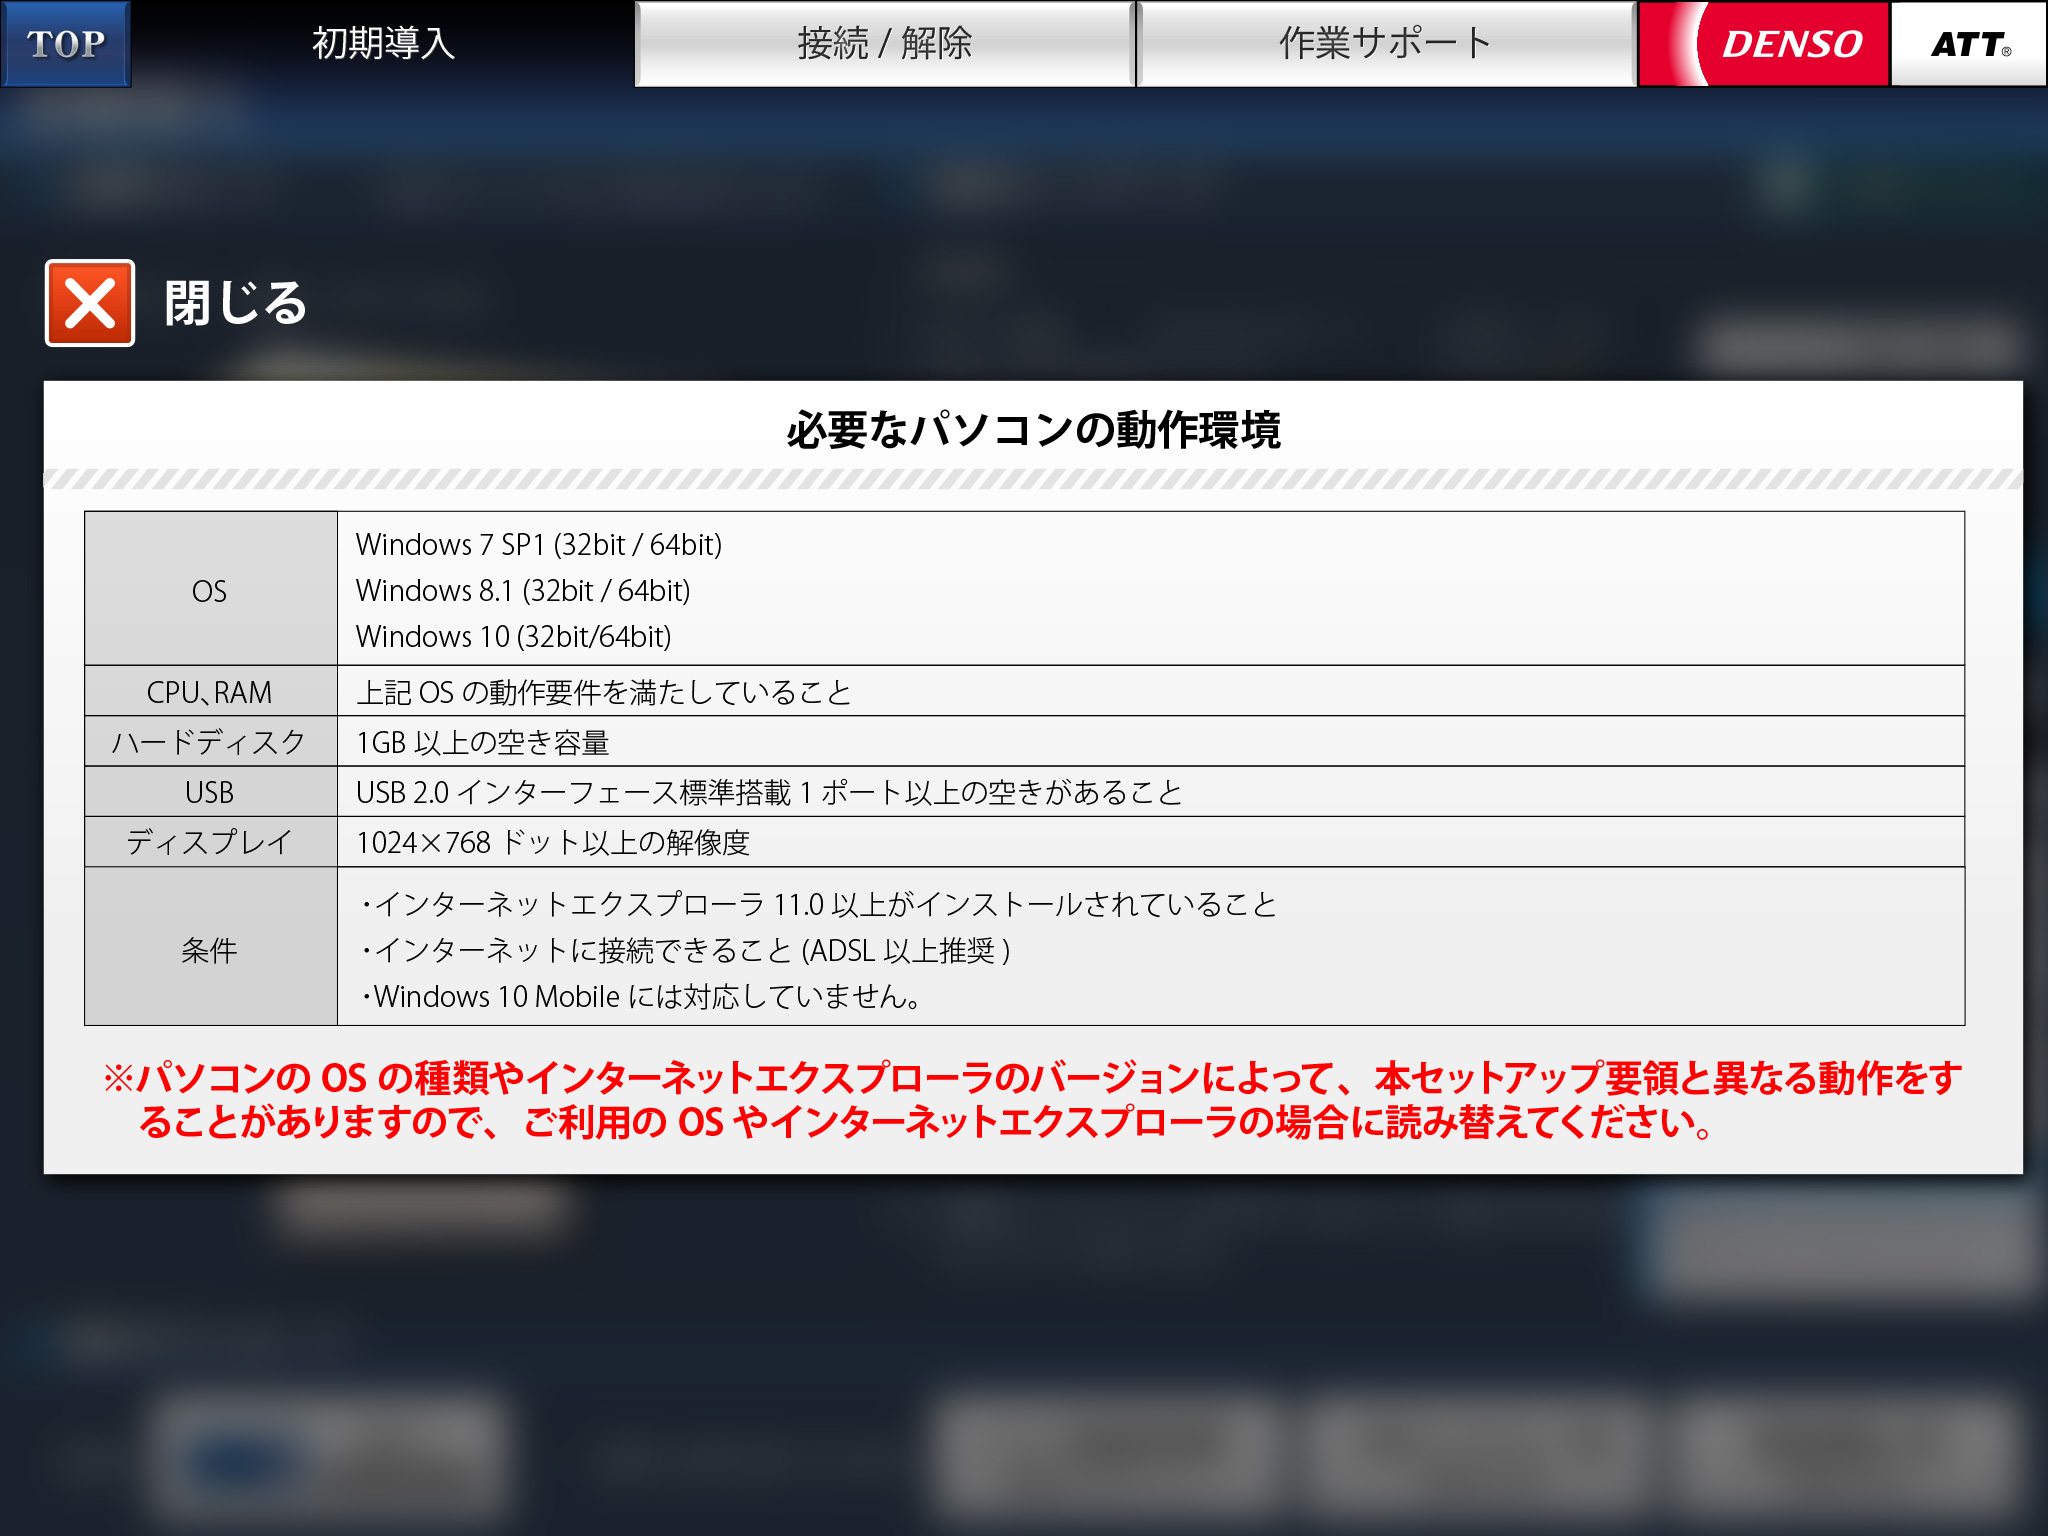This screenshot has width=2048, height=1536.
Task: Click the red X close icon
Action: pyautogui.click(x=90, y=303)
